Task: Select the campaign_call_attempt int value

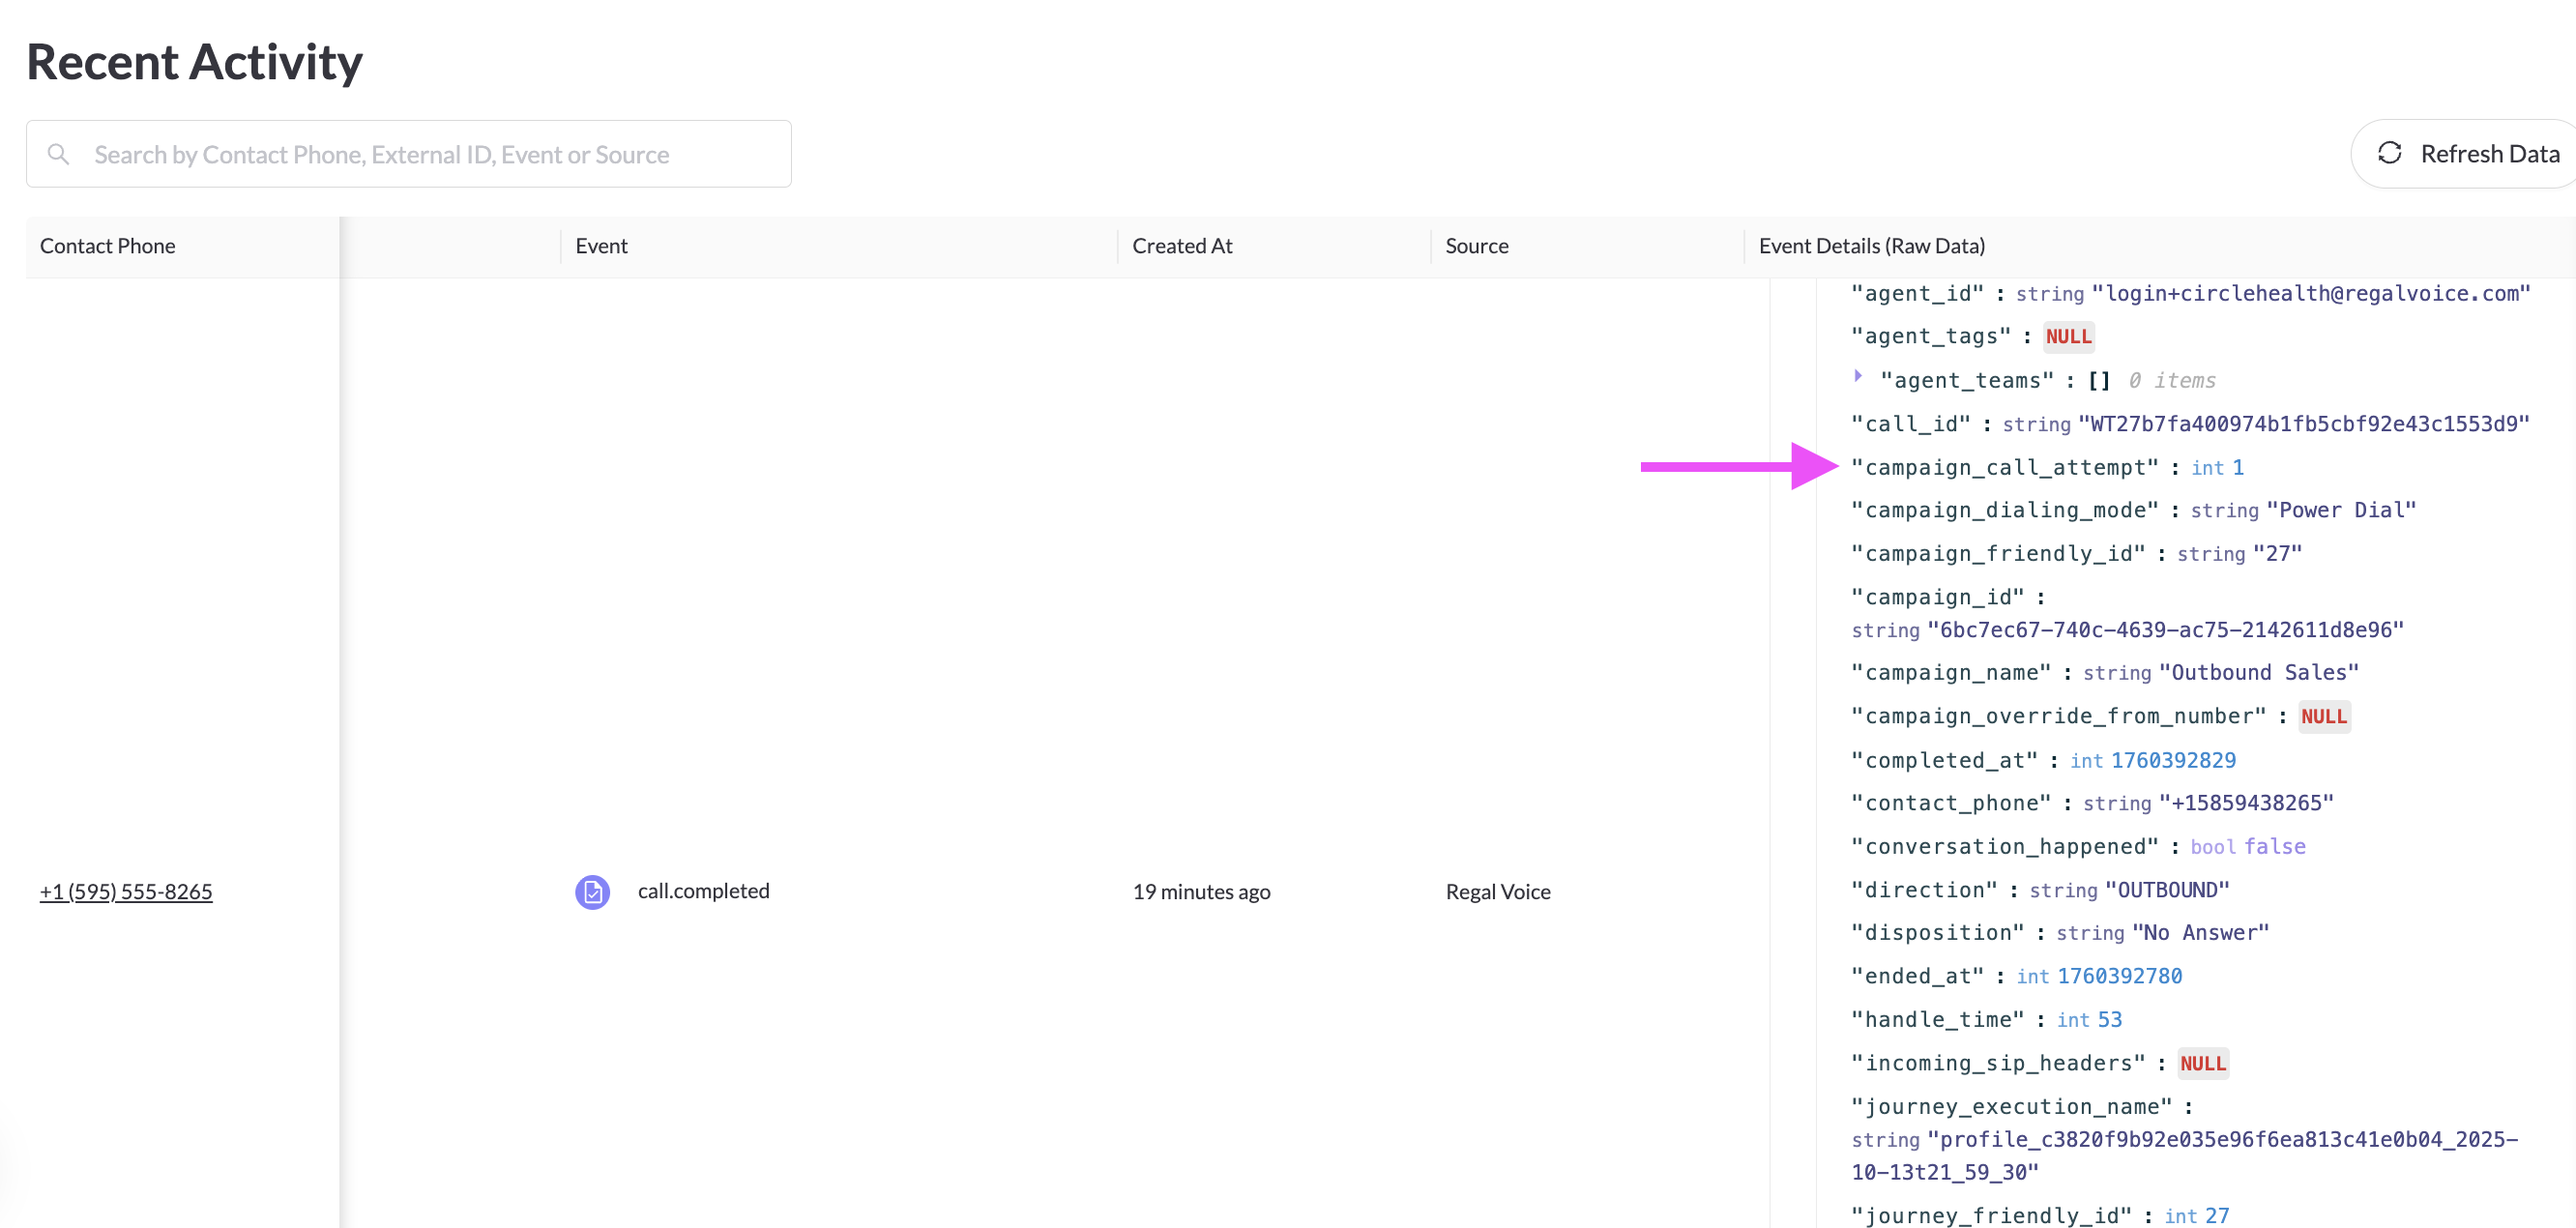Action: point(2238,468)
